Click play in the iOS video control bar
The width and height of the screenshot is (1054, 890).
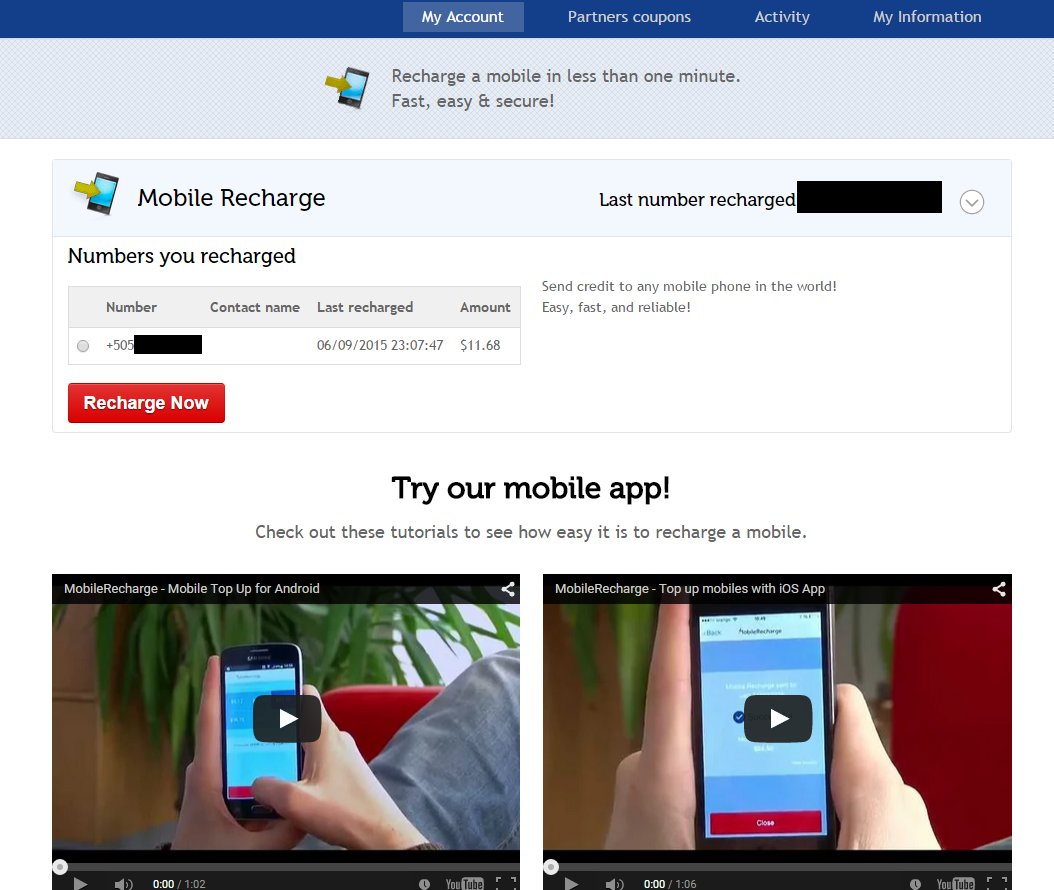point(571,883)
